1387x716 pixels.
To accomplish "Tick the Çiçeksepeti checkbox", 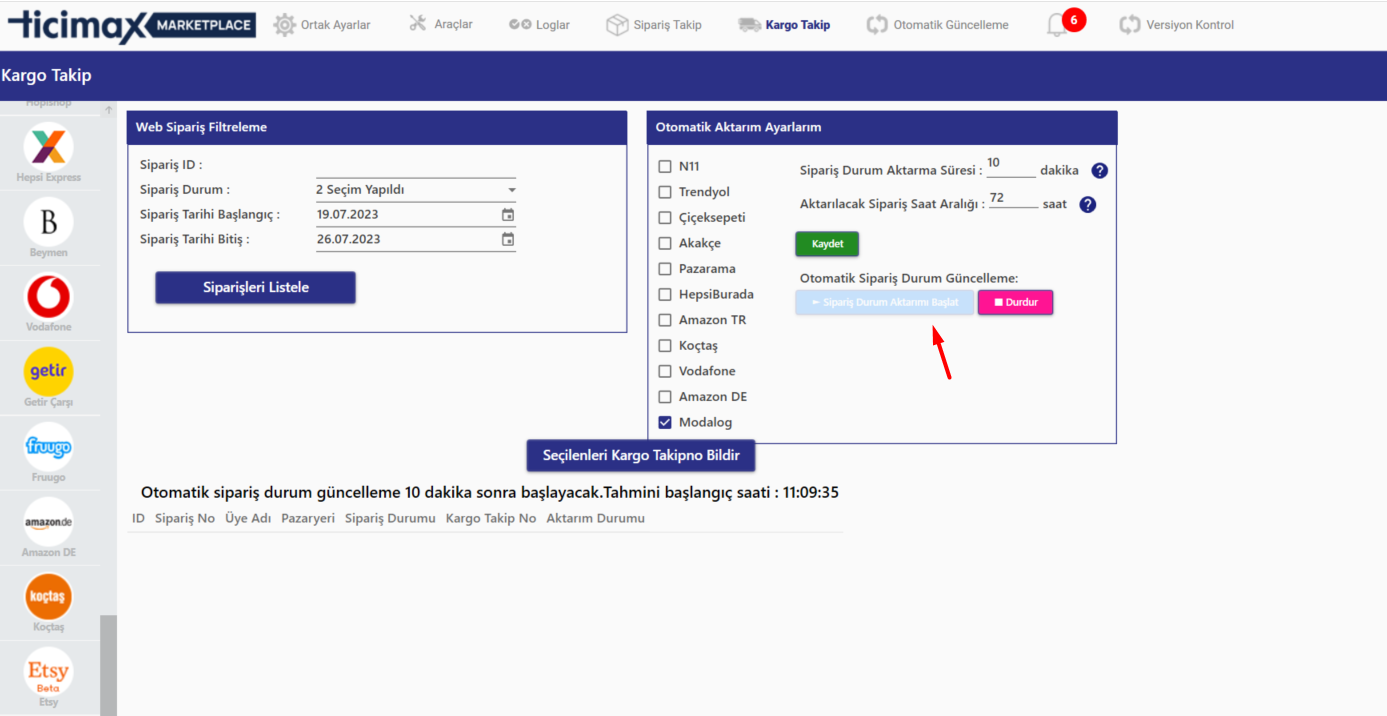I will coord(665,218).
